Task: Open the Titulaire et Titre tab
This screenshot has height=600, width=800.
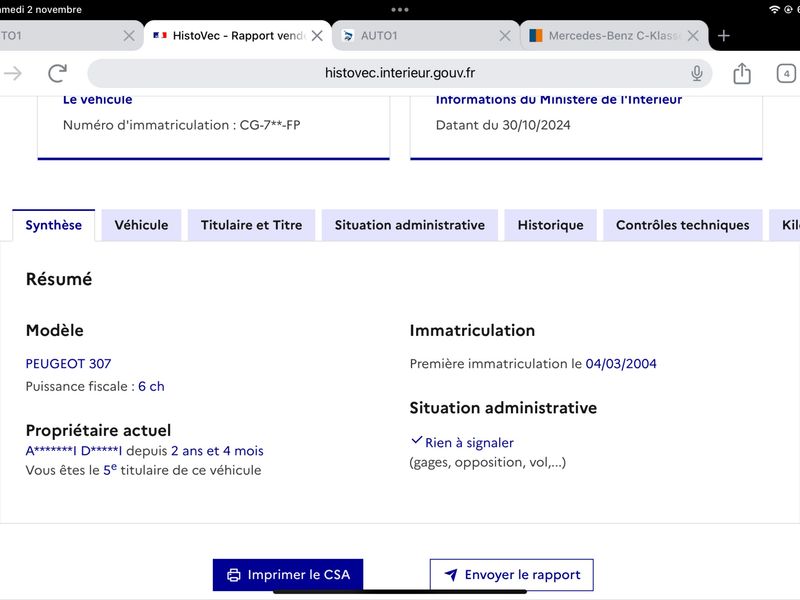Action: click(252, 225)
